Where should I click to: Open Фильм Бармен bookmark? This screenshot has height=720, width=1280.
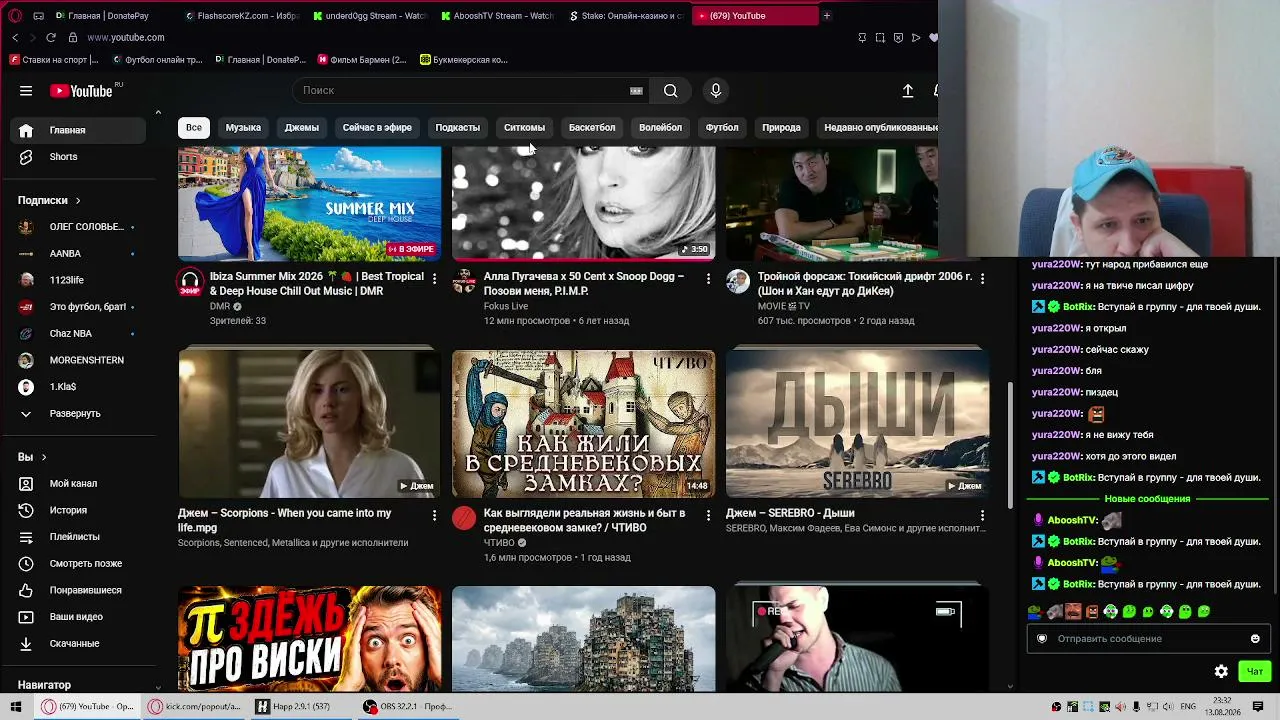click(362, 60)
